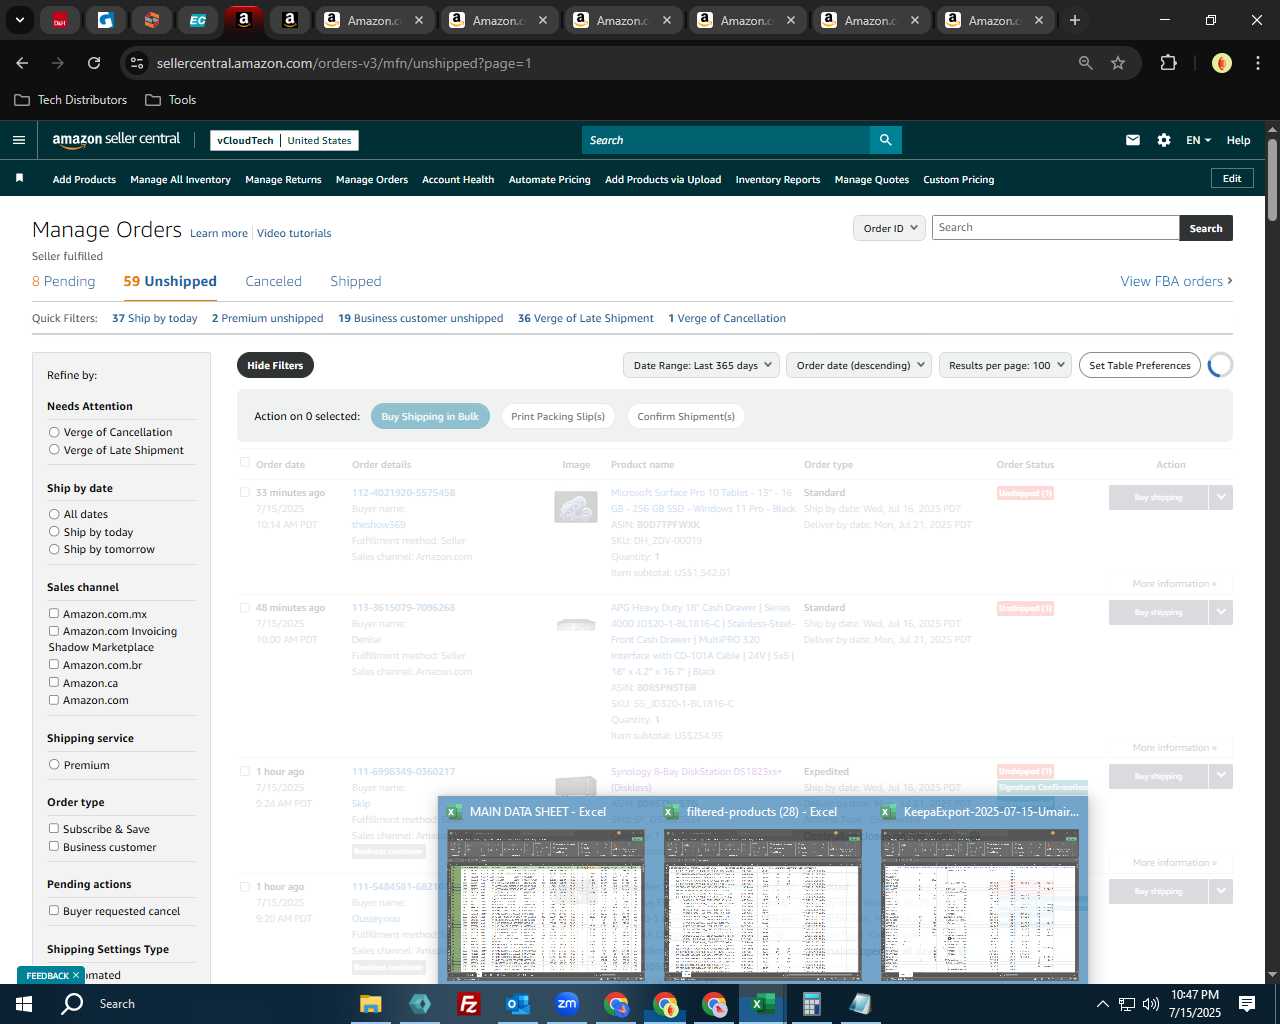This screenshot has width=1280, height=1024.
Task: Click 36 Verge of Late Shipment quick filter
Action: click(x=586, y=318)
